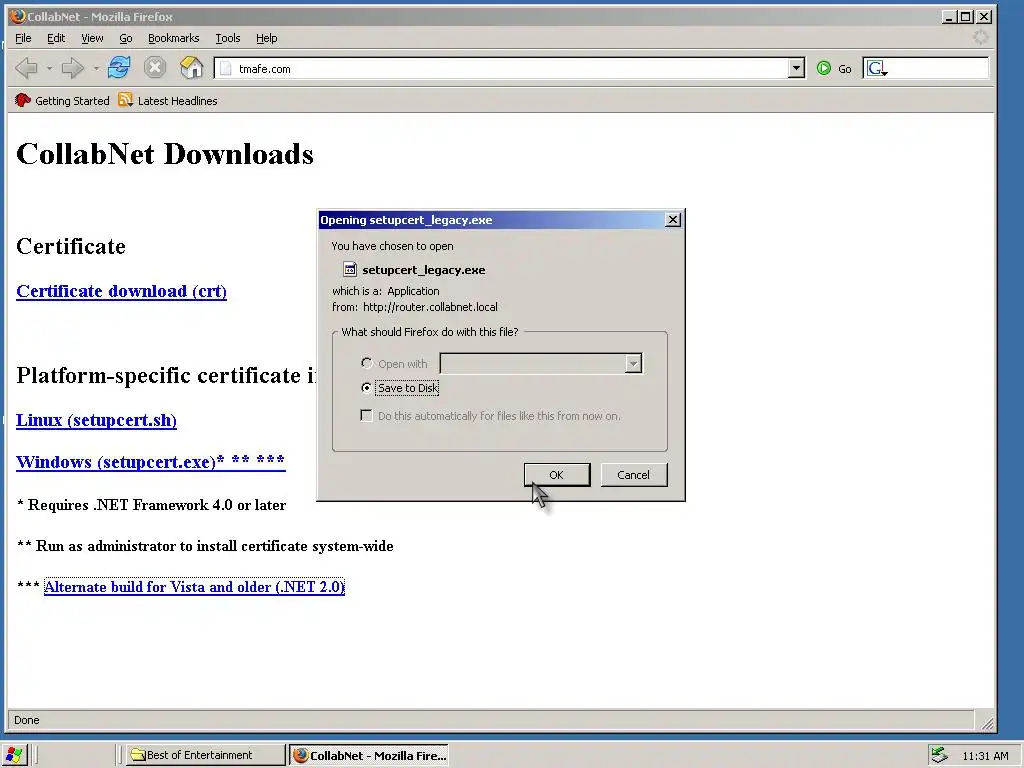Image resolution: width=1024 pixels, height=768 pixels.
Task: Click the setupcert_legacy.exe file name text
Action: pos(424,270)
